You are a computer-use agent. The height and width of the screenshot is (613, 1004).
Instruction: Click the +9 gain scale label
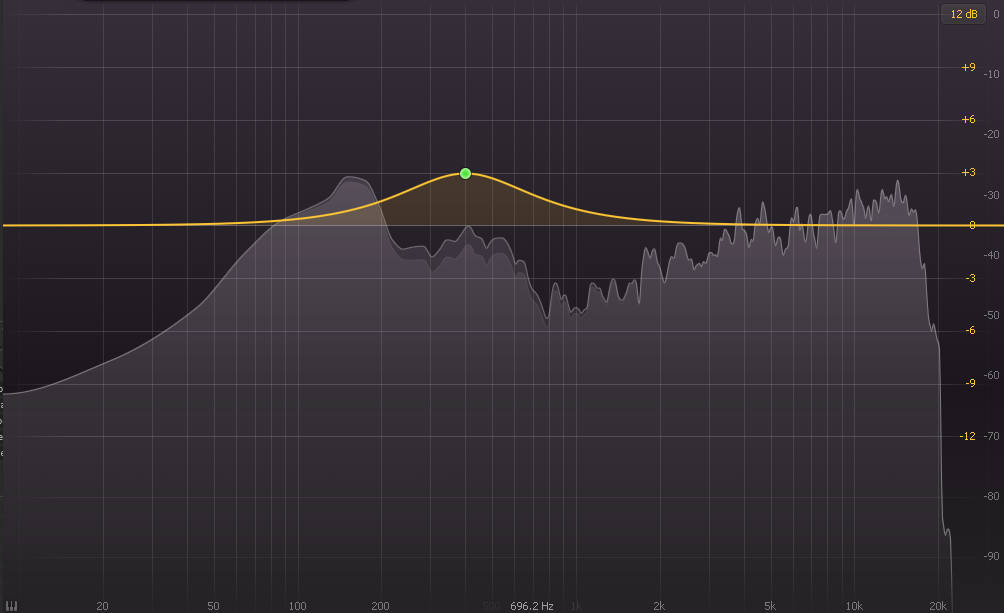968,68
